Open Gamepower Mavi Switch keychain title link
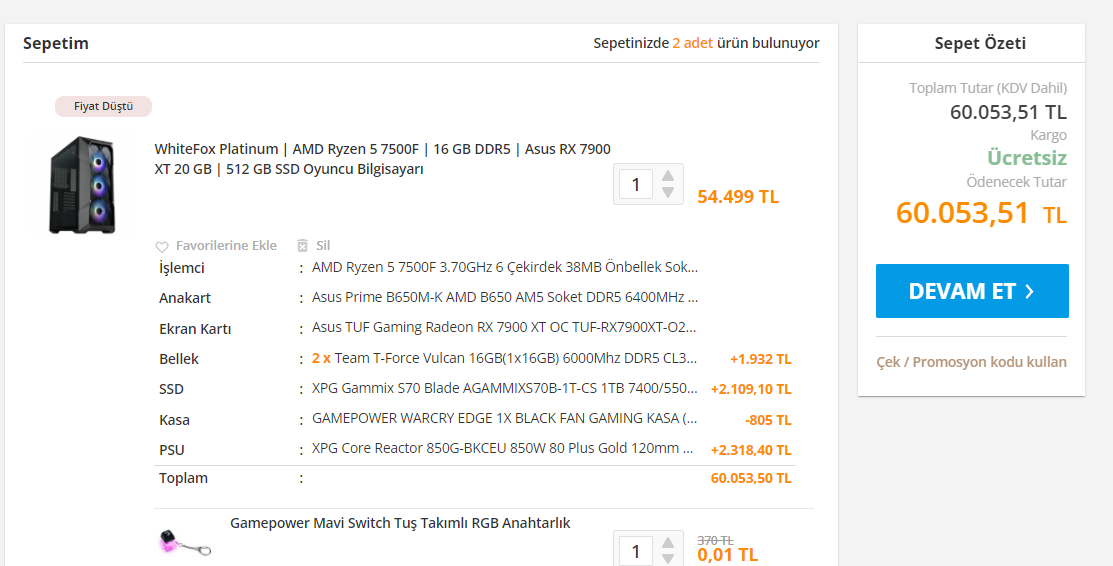 400,523
